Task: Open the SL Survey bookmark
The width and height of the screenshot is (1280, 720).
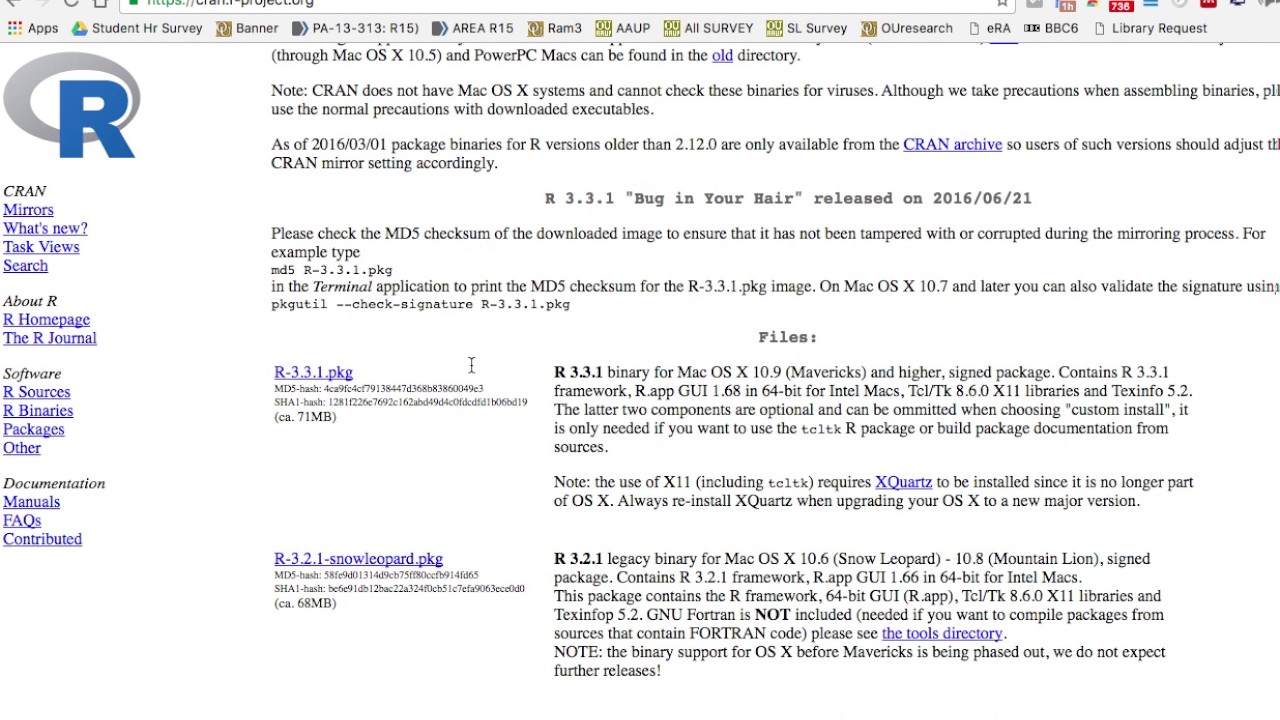Action: click(807, 28)
